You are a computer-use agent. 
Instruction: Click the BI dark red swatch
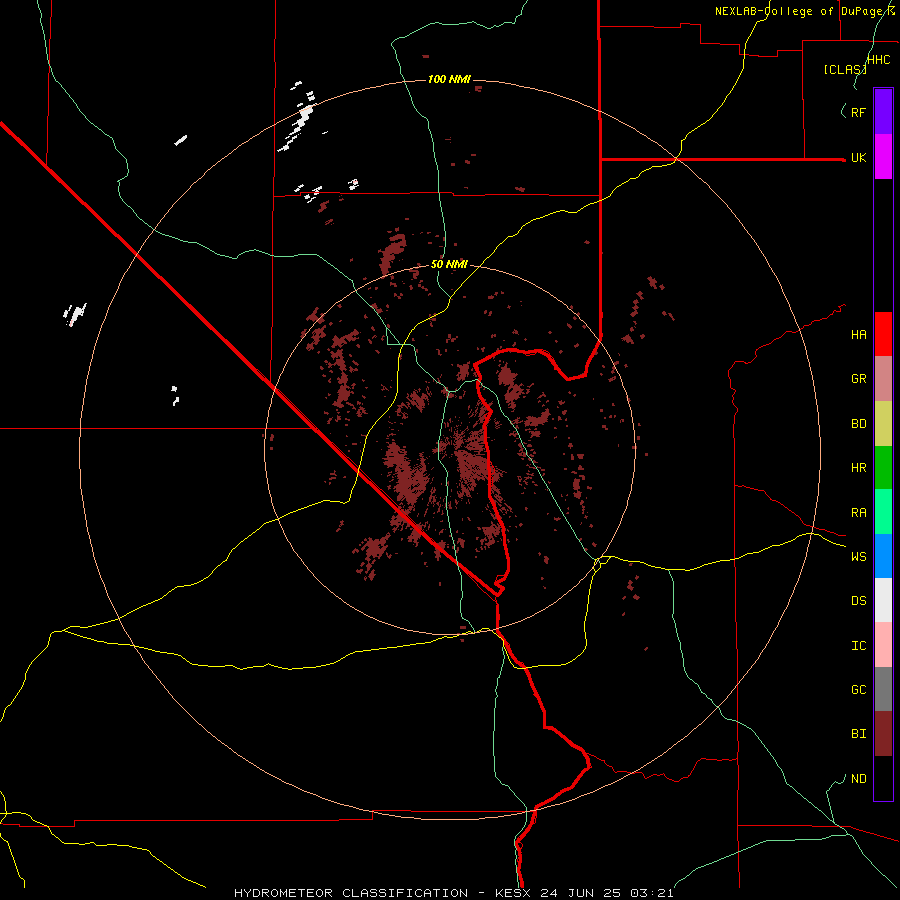(x=883, y=734)
